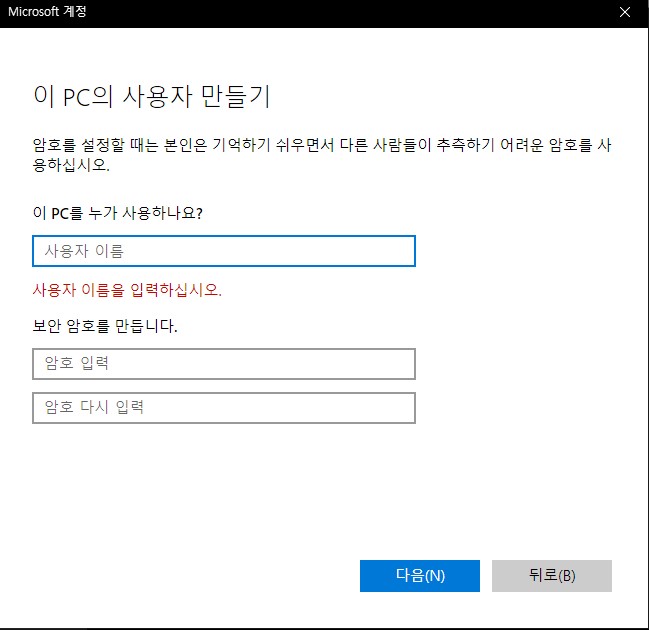Continue with the 다음(N) button

point(420,576)
